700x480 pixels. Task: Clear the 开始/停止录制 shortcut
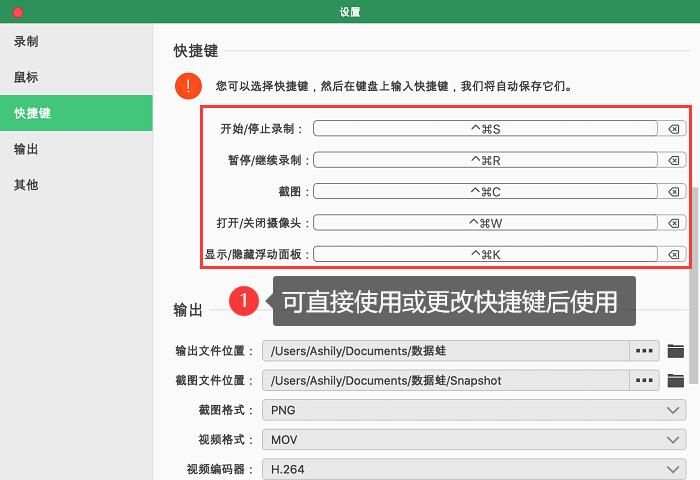(673, 129)
